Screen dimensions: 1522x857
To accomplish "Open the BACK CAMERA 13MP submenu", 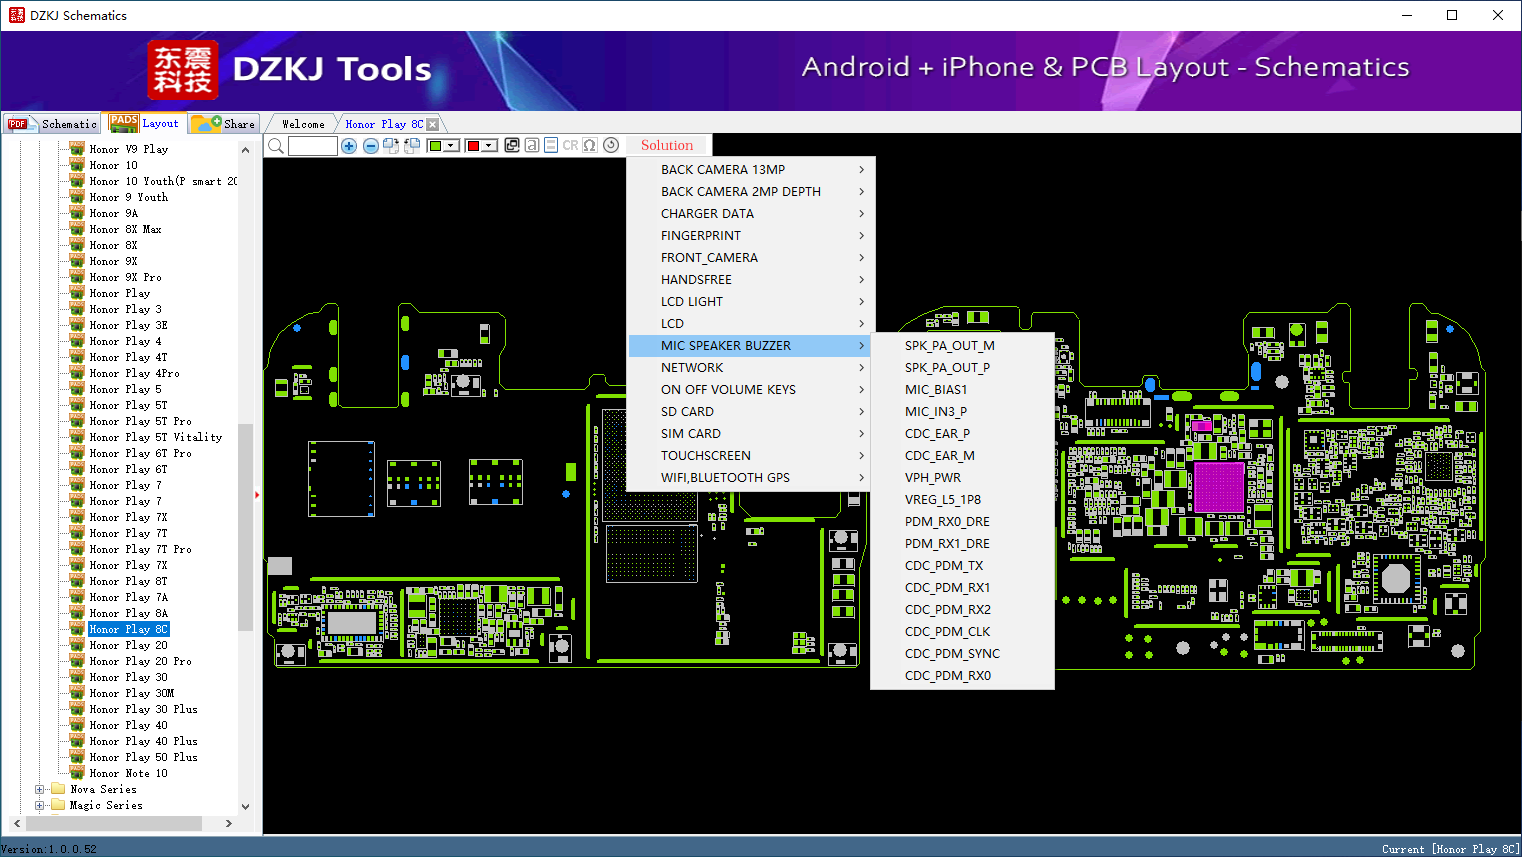I will click(x=750, y=169).
